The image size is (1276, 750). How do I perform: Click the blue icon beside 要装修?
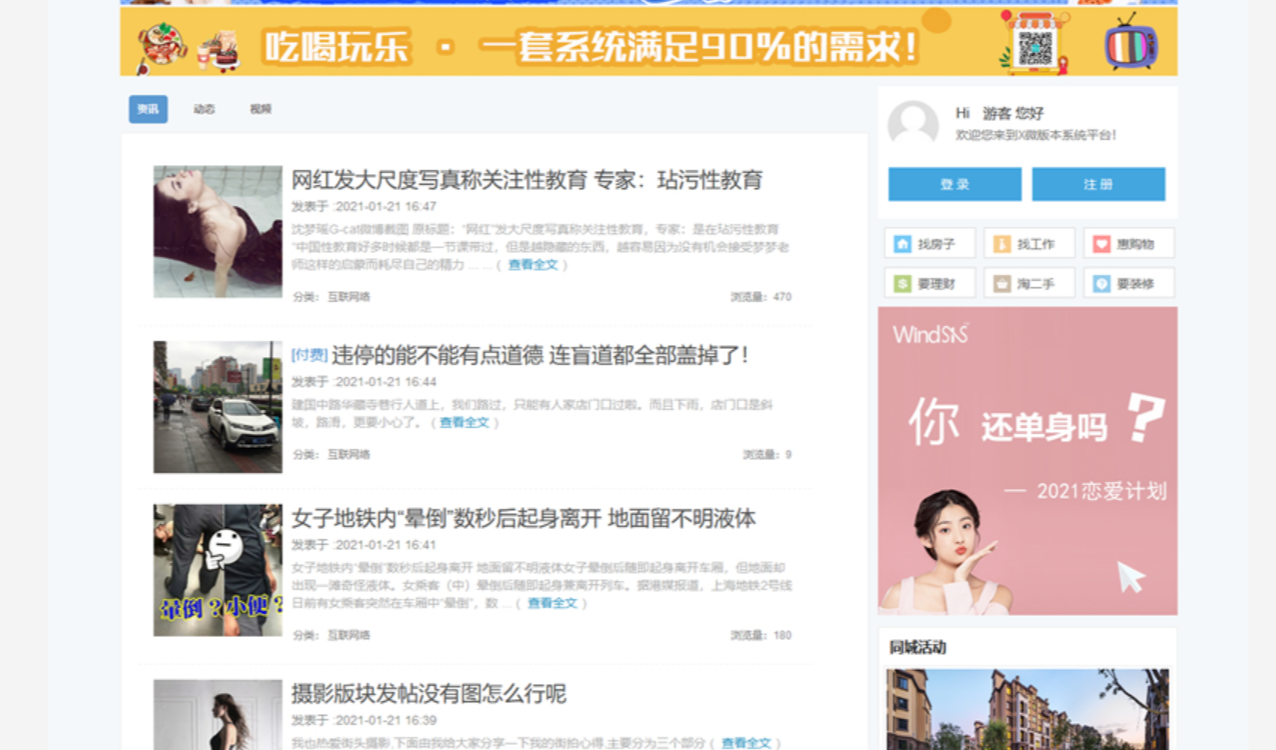pos(1101,284)
